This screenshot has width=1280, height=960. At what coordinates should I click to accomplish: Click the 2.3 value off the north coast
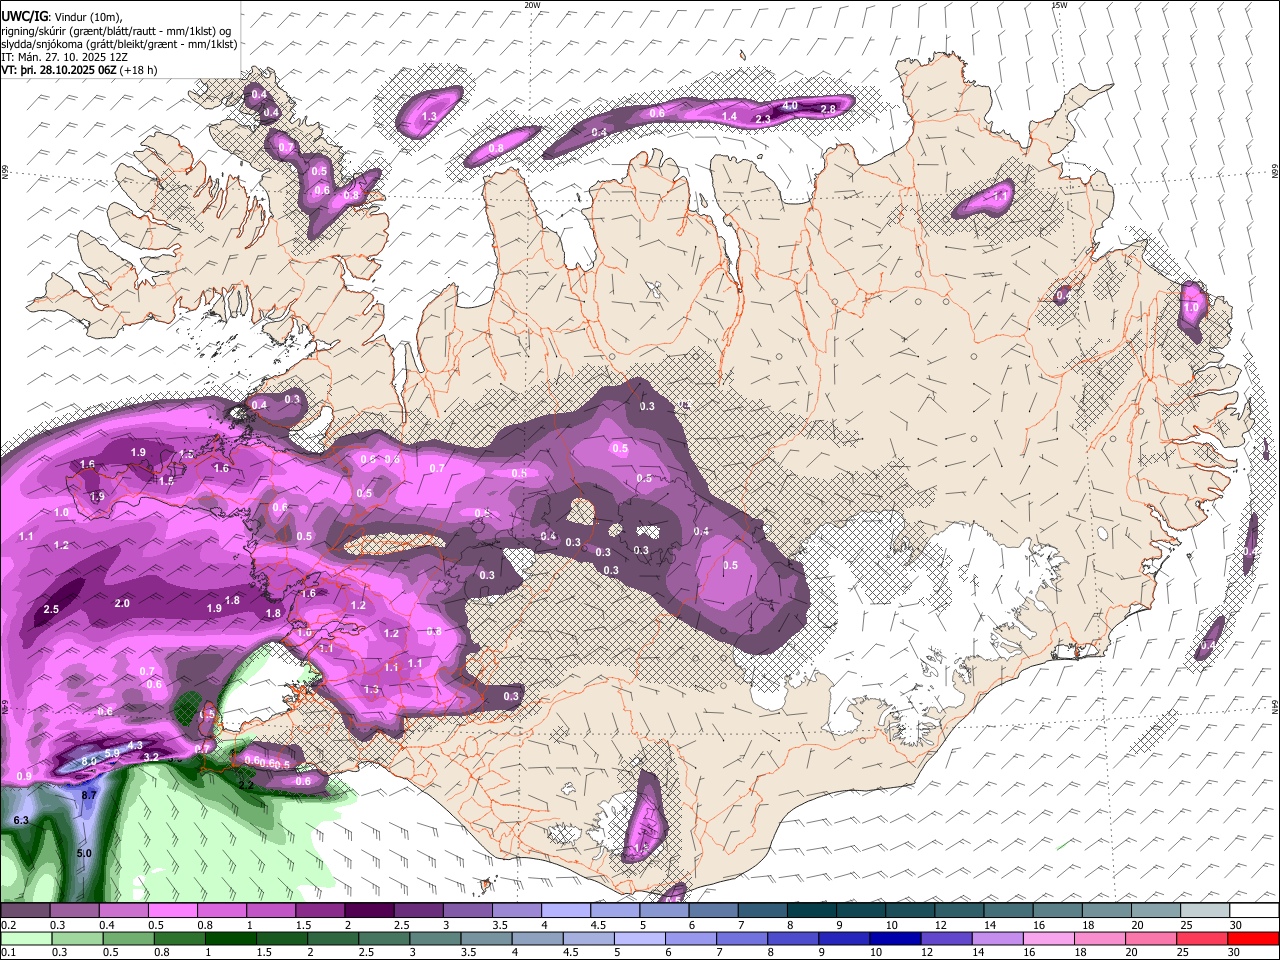(763, 119)
